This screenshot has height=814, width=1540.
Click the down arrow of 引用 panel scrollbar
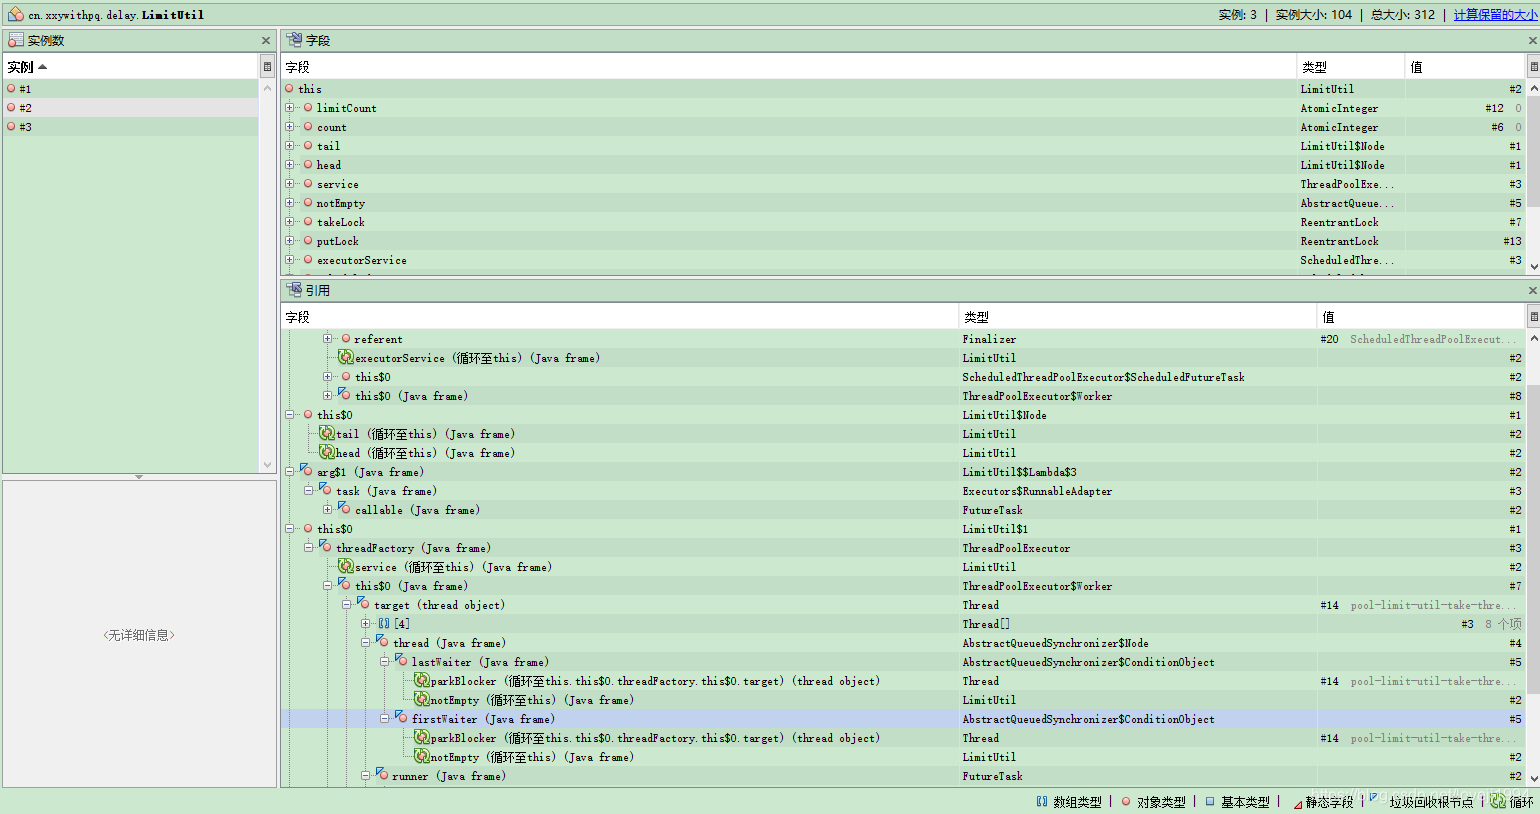[x=1533, y=778]
